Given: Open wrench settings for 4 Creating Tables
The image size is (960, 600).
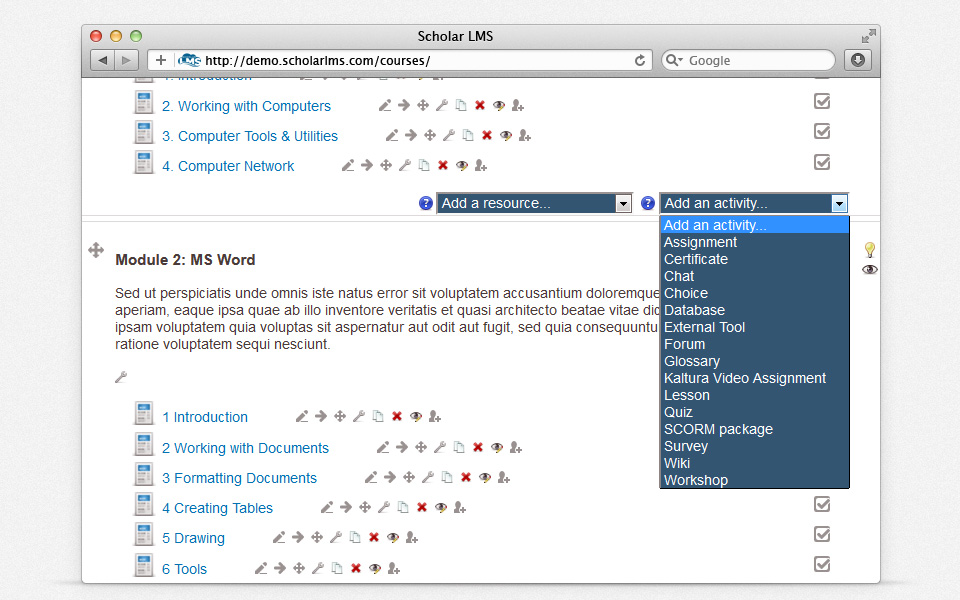Looking at the screenshot, I should 384,508.
